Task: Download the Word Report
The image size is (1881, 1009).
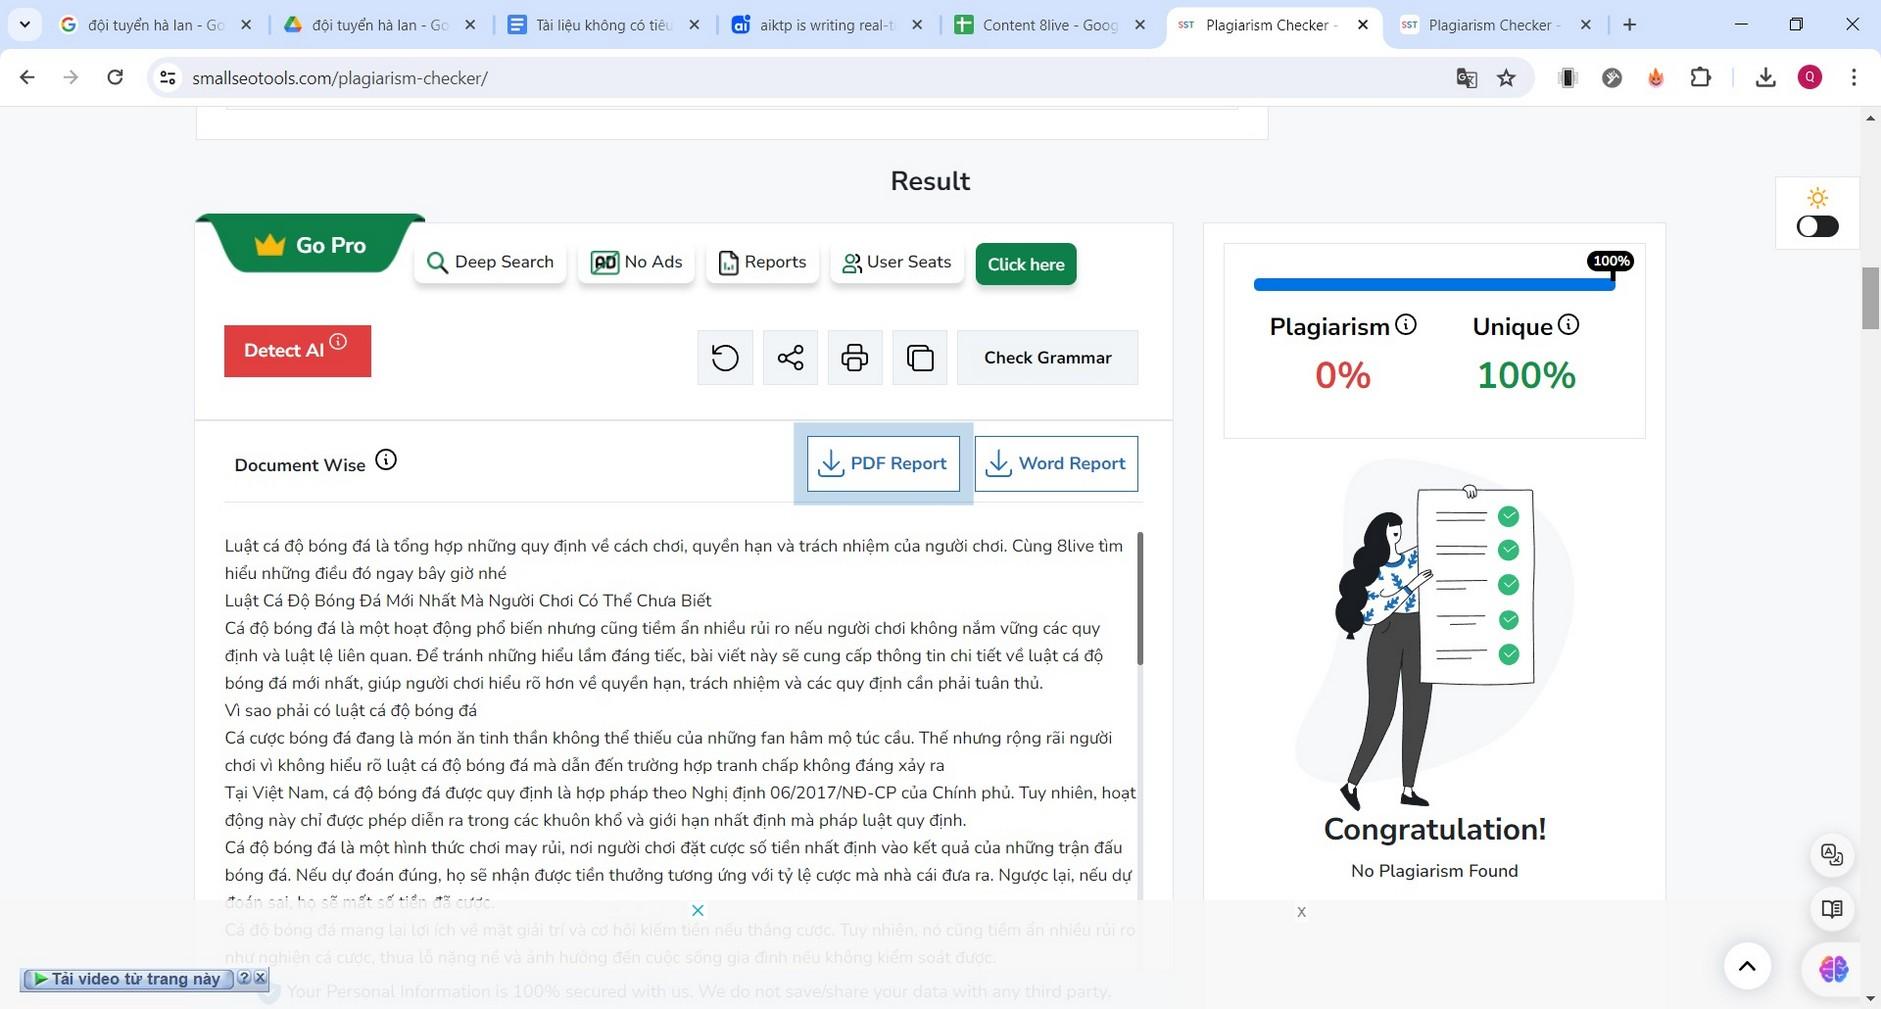Action: pyautogui.click(x=1056, y=464)
